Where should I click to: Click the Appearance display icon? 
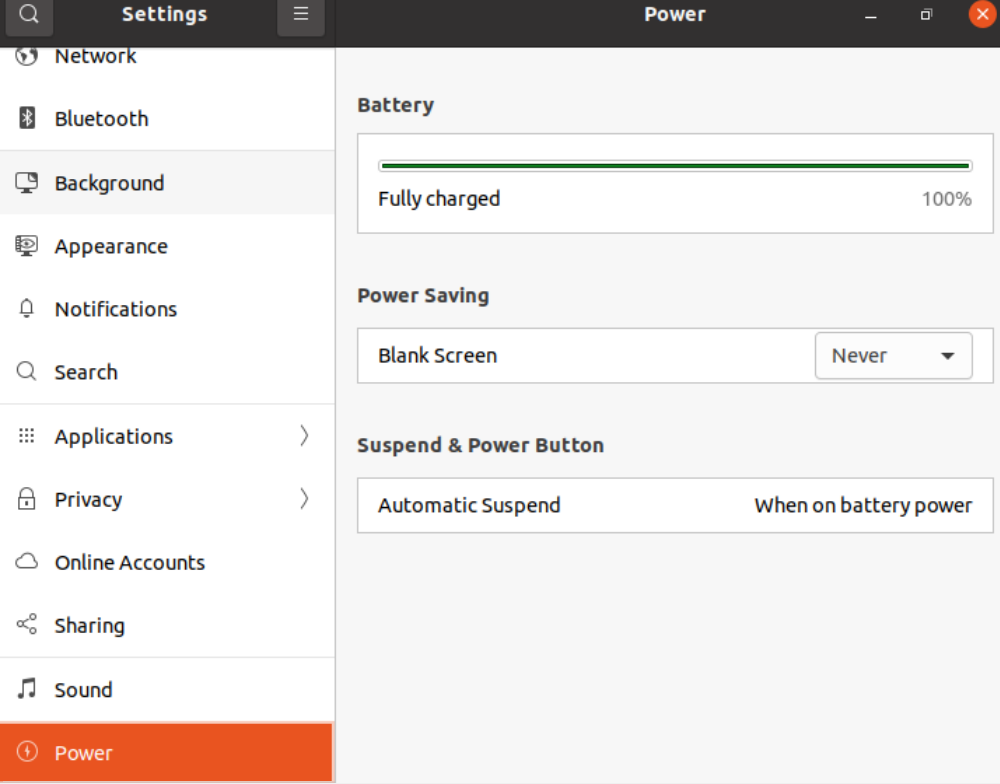tap(27, 246)
